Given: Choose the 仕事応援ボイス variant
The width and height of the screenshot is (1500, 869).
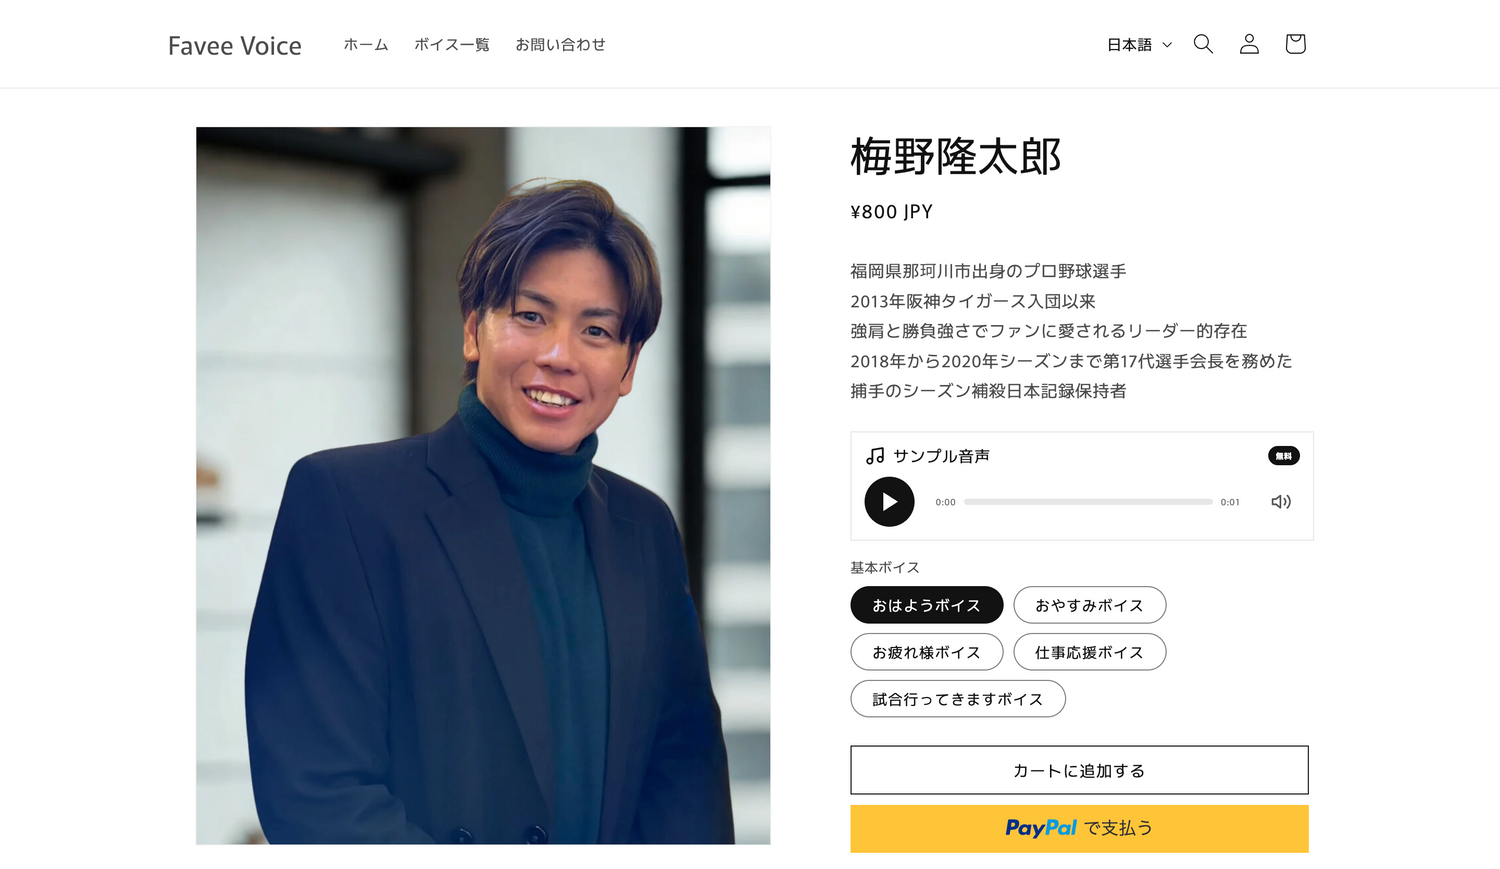Looking at the screenshot, I should click(1089, 652).
